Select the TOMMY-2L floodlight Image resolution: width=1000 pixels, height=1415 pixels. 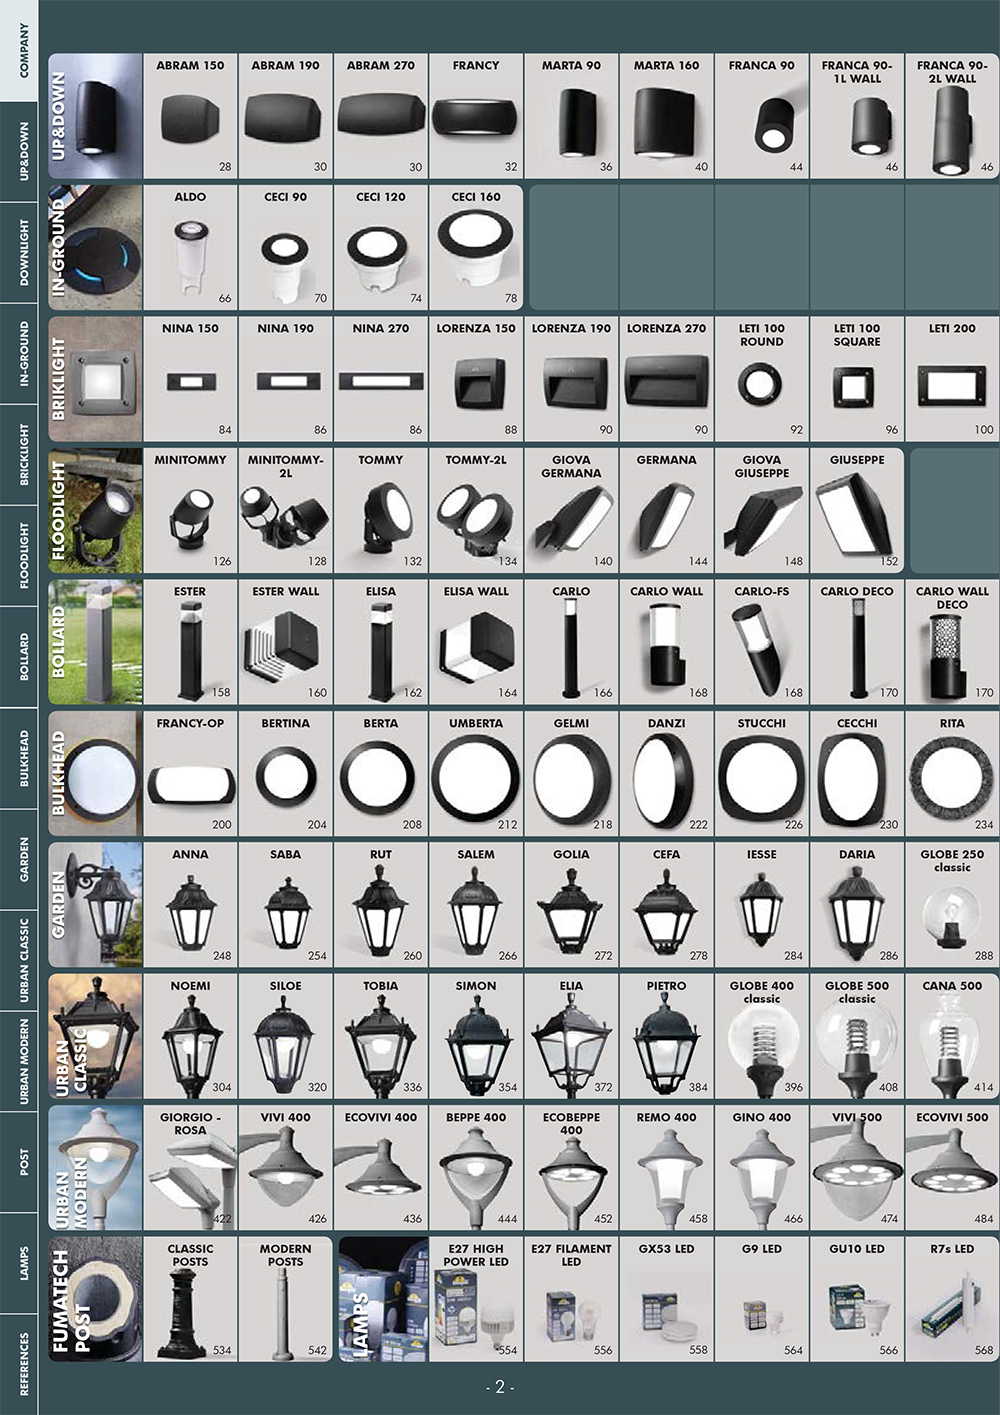click(x=476, y=511)
